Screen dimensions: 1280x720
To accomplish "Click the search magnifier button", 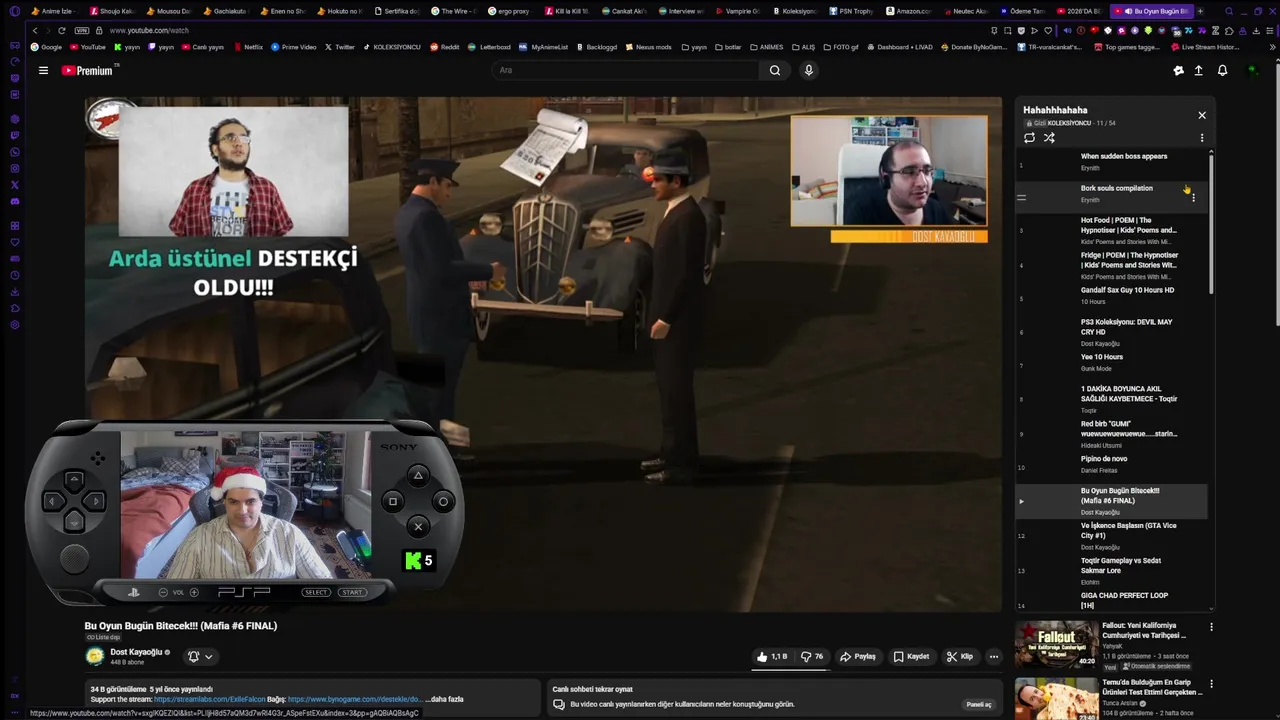I will (774, 70).
